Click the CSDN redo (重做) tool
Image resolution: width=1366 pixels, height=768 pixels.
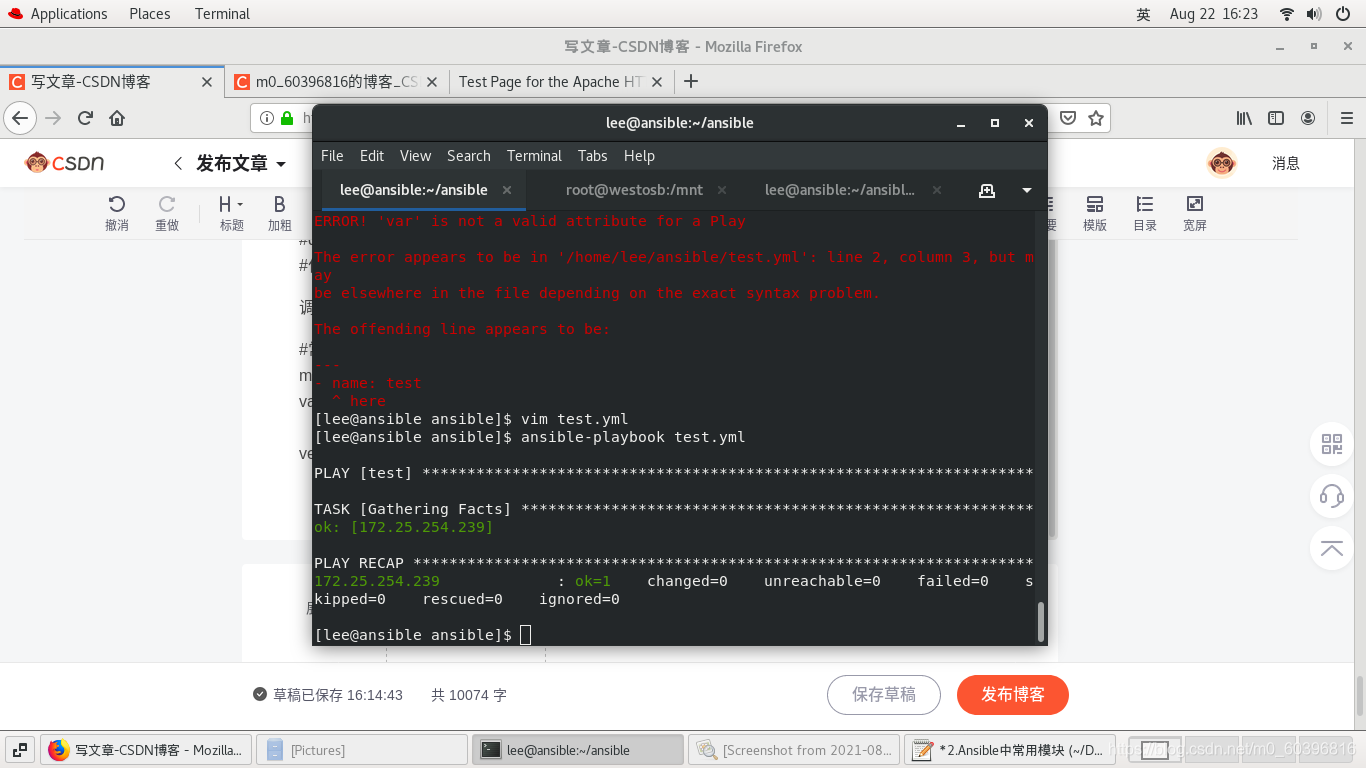[167, 213]
